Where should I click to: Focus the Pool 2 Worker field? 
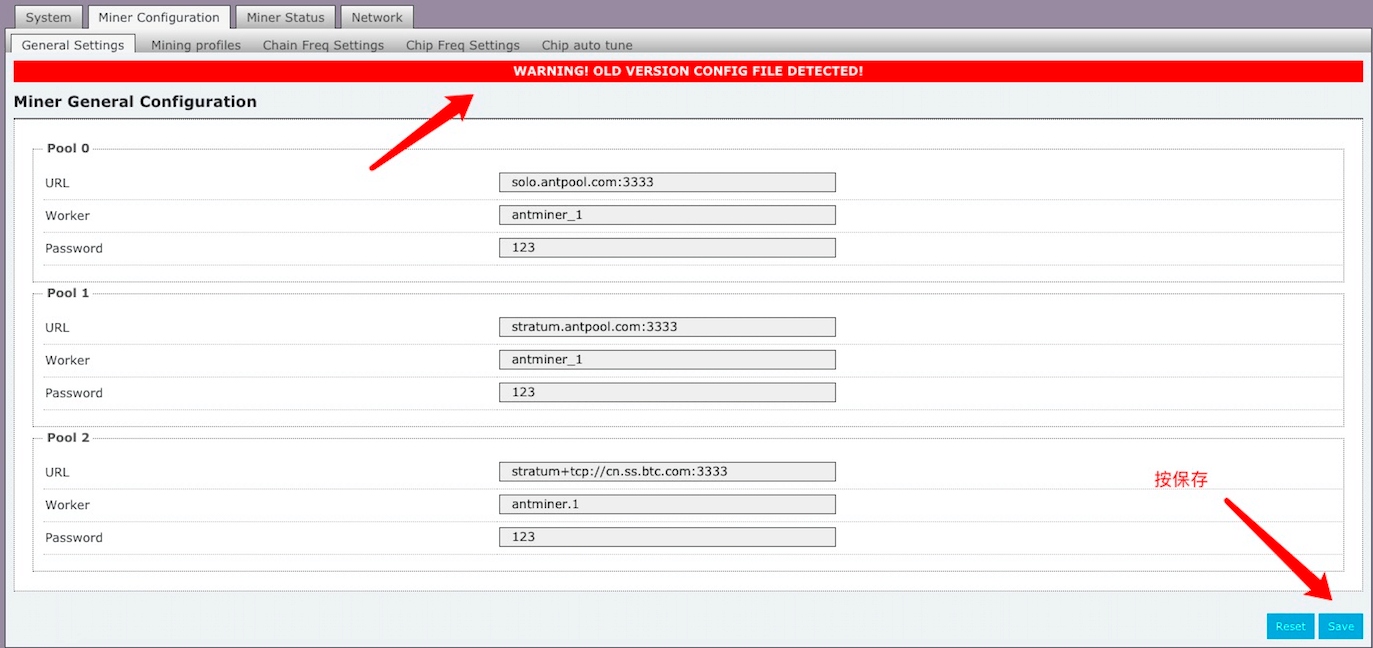(667, 504)
